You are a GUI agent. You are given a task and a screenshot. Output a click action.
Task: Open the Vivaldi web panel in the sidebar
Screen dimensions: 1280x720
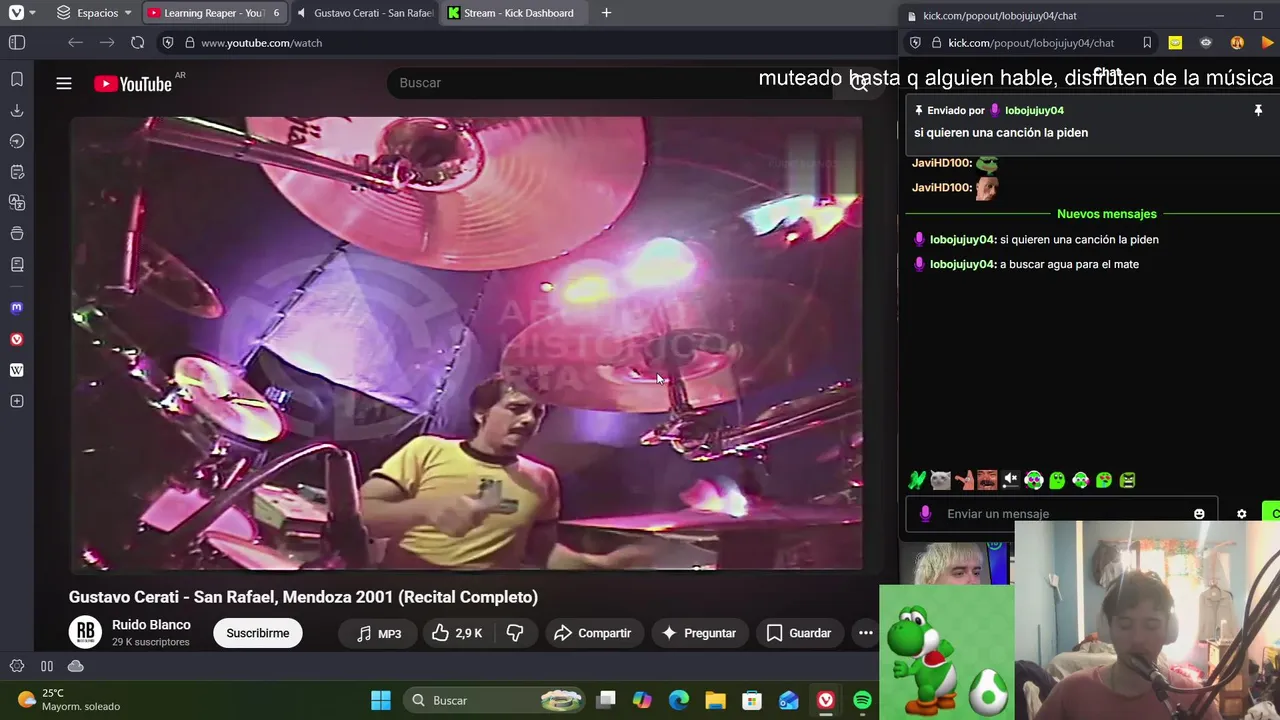click(17, 339)
